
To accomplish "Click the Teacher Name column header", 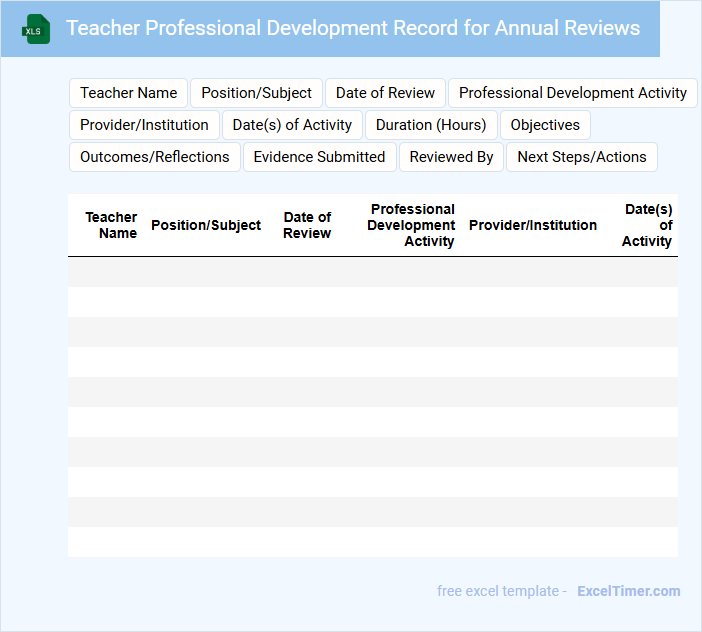I will 111,225.
